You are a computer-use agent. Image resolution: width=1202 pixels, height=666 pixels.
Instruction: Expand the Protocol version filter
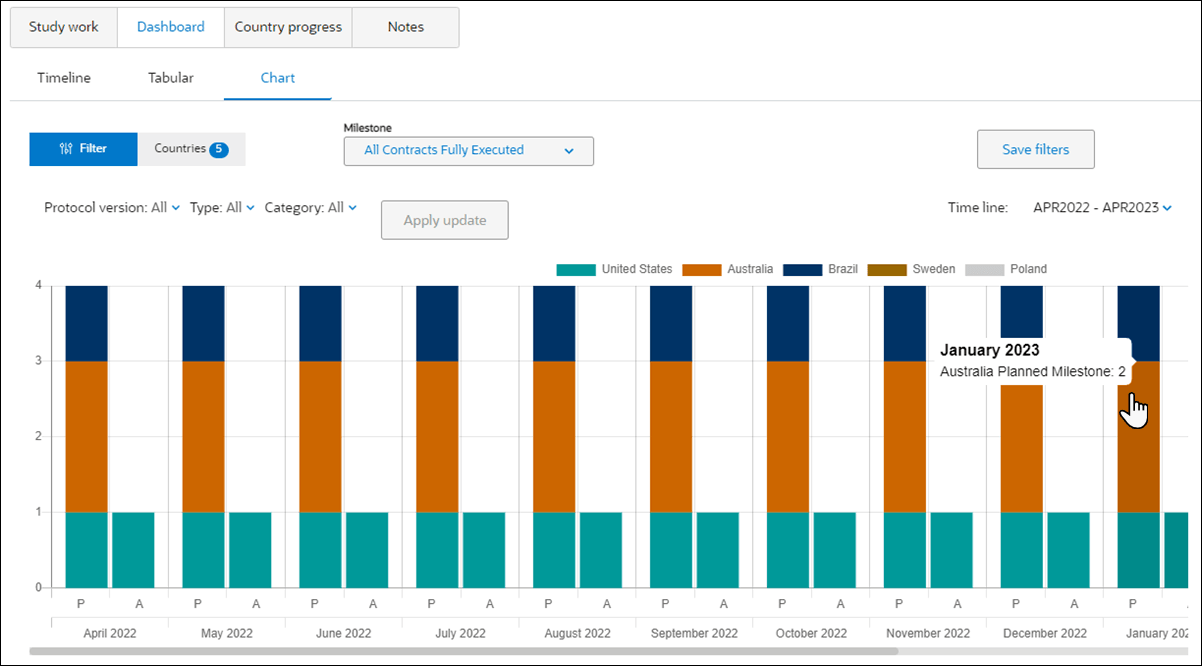pos(111,207)
